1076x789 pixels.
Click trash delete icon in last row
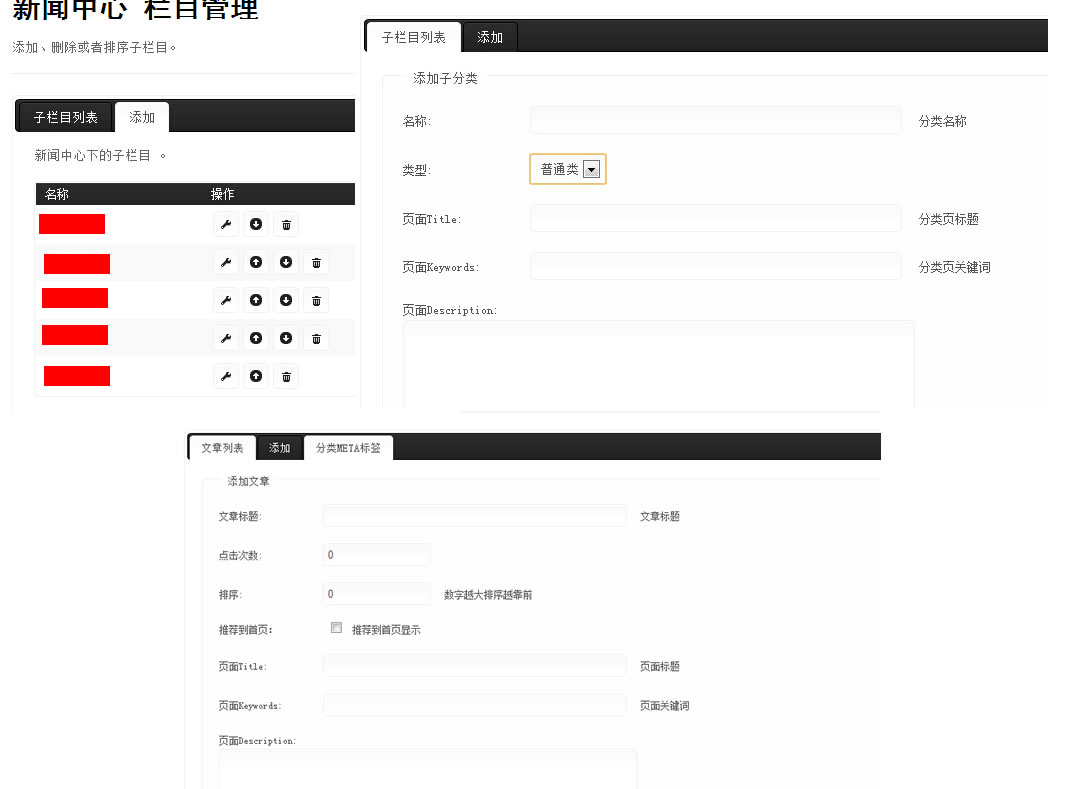[286, 376]
